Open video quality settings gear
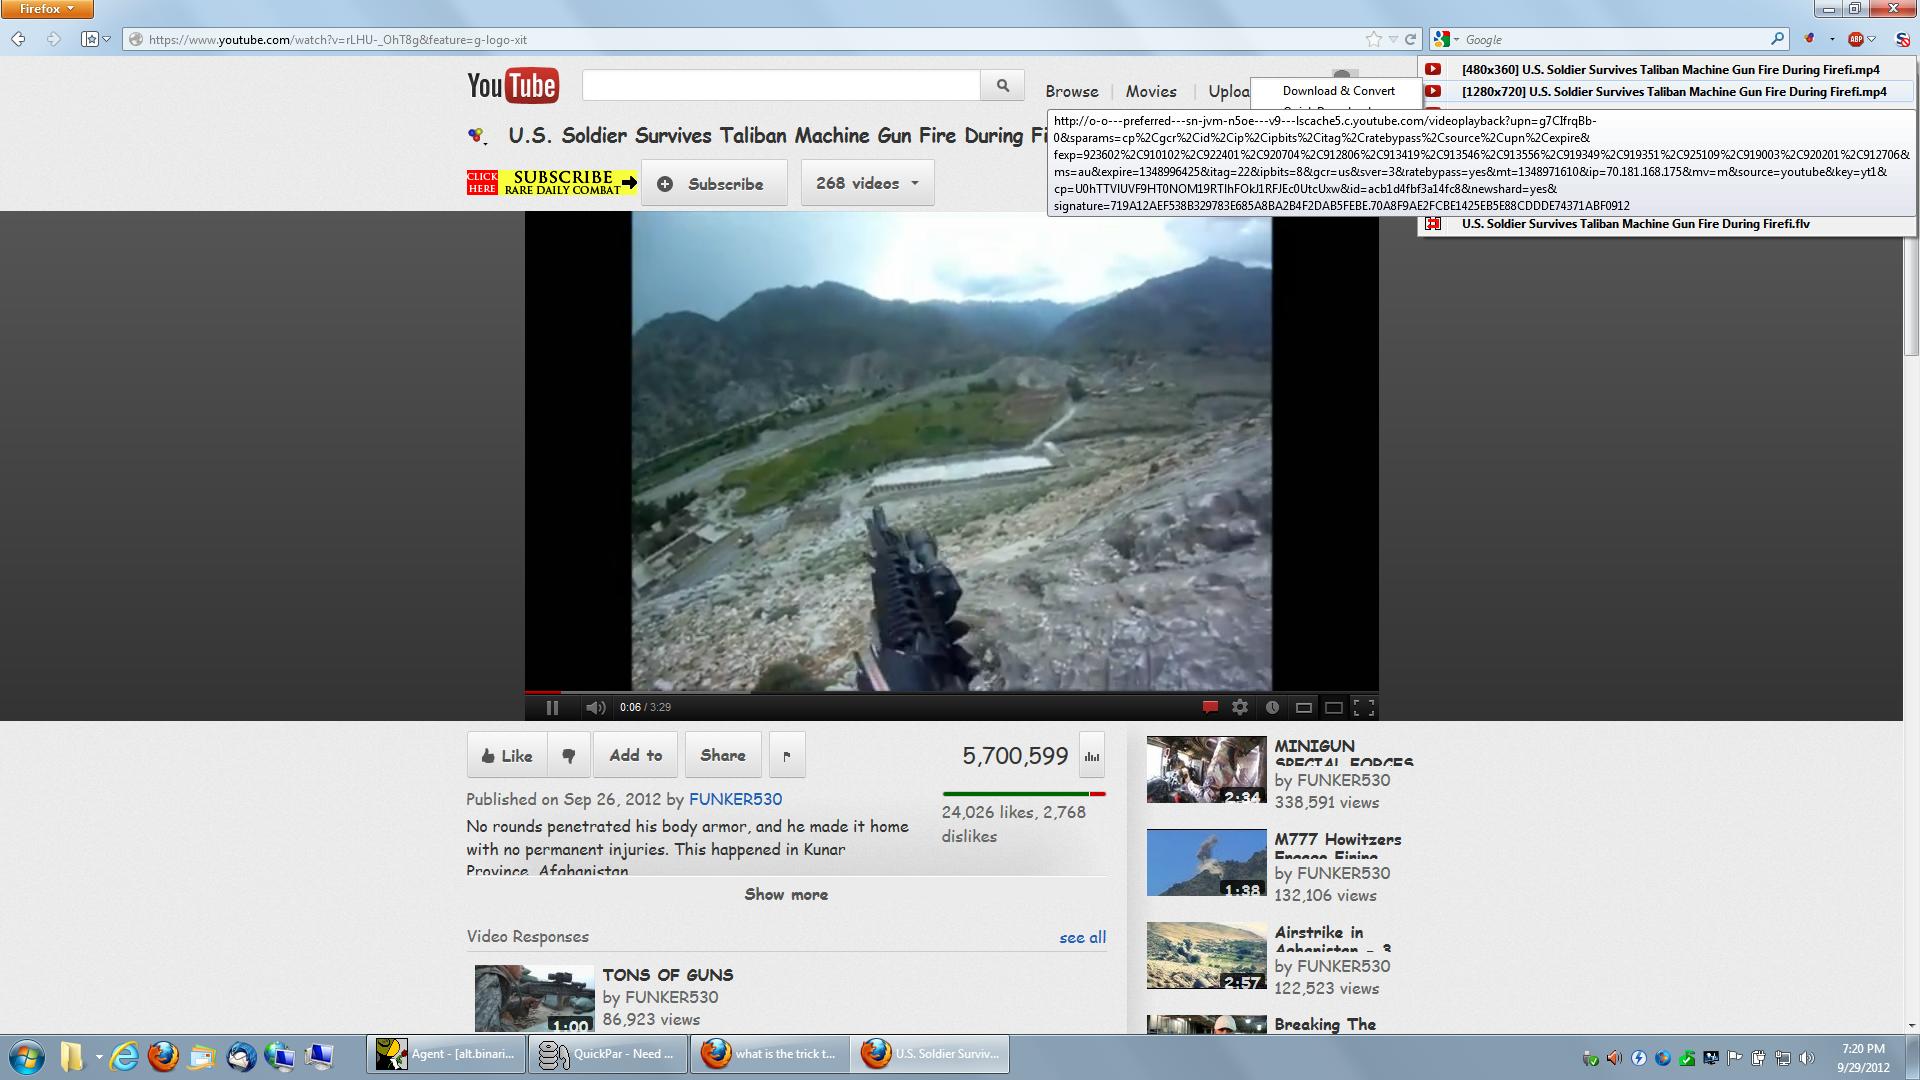Viewport: 1920px width, 1080px height. click(x=1240, y=707)
